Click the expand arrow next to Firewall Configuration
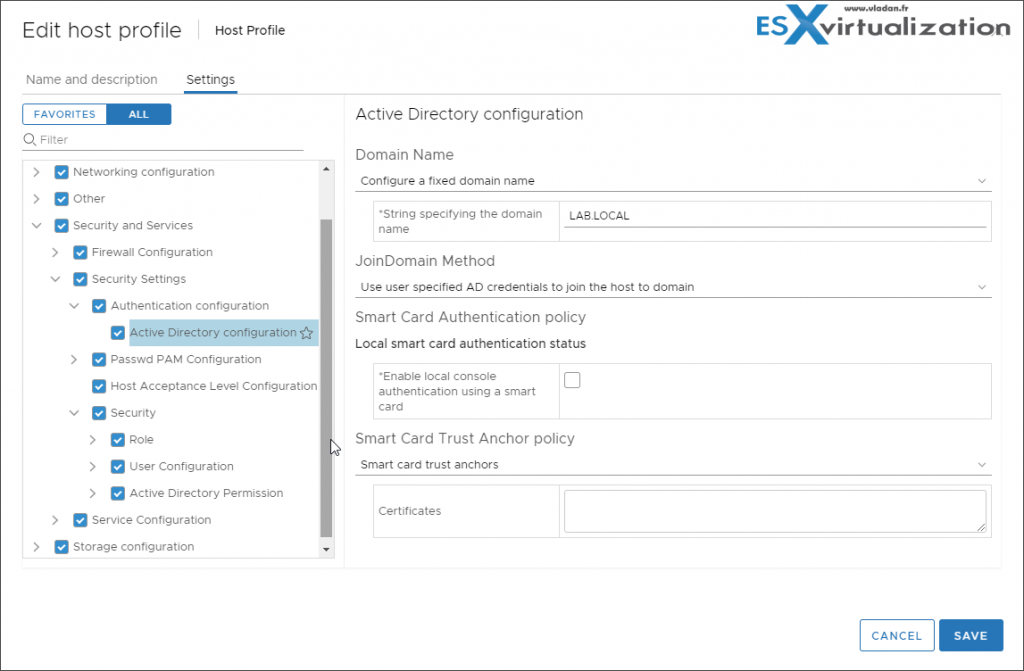The image size is (1024, 671). click(55, 252)
